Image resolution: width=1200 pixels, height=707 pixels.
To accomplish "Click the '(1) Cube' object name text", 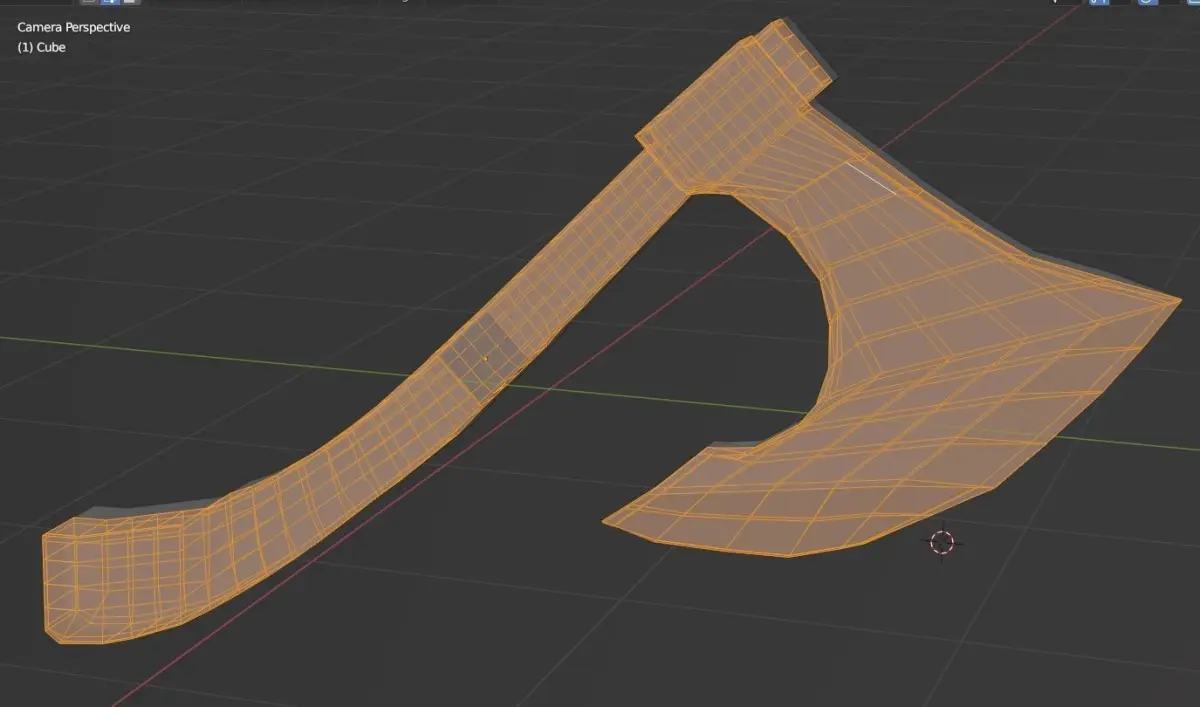I will 41,47.
